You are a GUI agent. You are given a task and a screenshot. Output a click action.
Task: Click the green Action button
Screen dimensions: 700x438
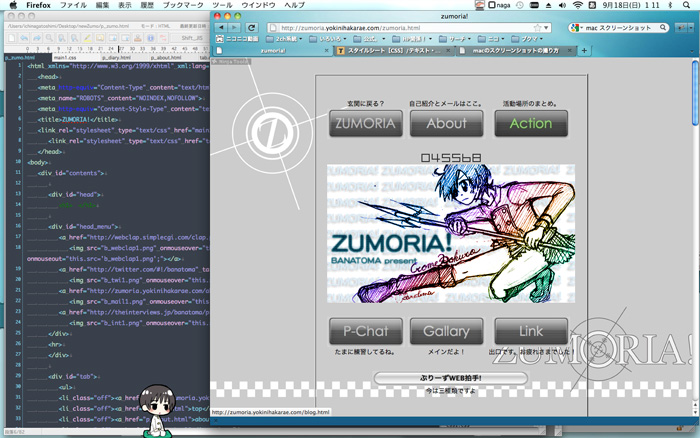click(531, 123)
